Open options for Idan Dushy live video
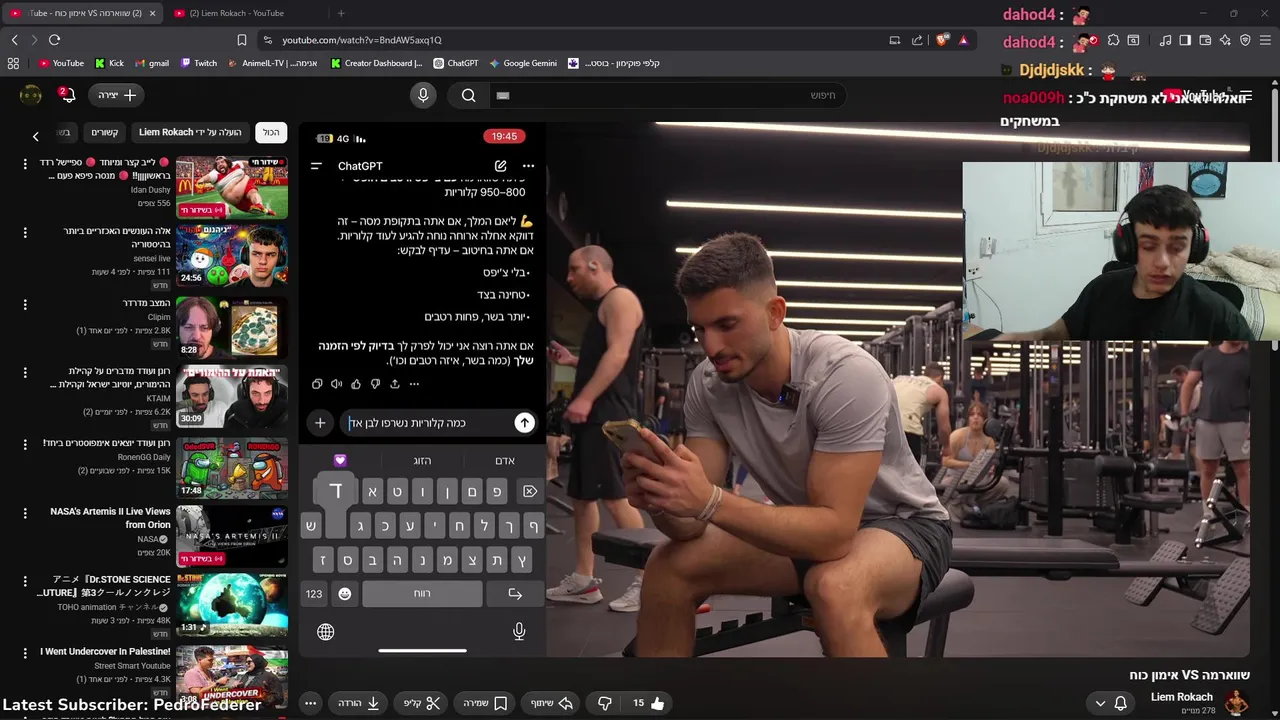Image resolution: width=1280 pixels, height=720 pixels. point(25,163)
